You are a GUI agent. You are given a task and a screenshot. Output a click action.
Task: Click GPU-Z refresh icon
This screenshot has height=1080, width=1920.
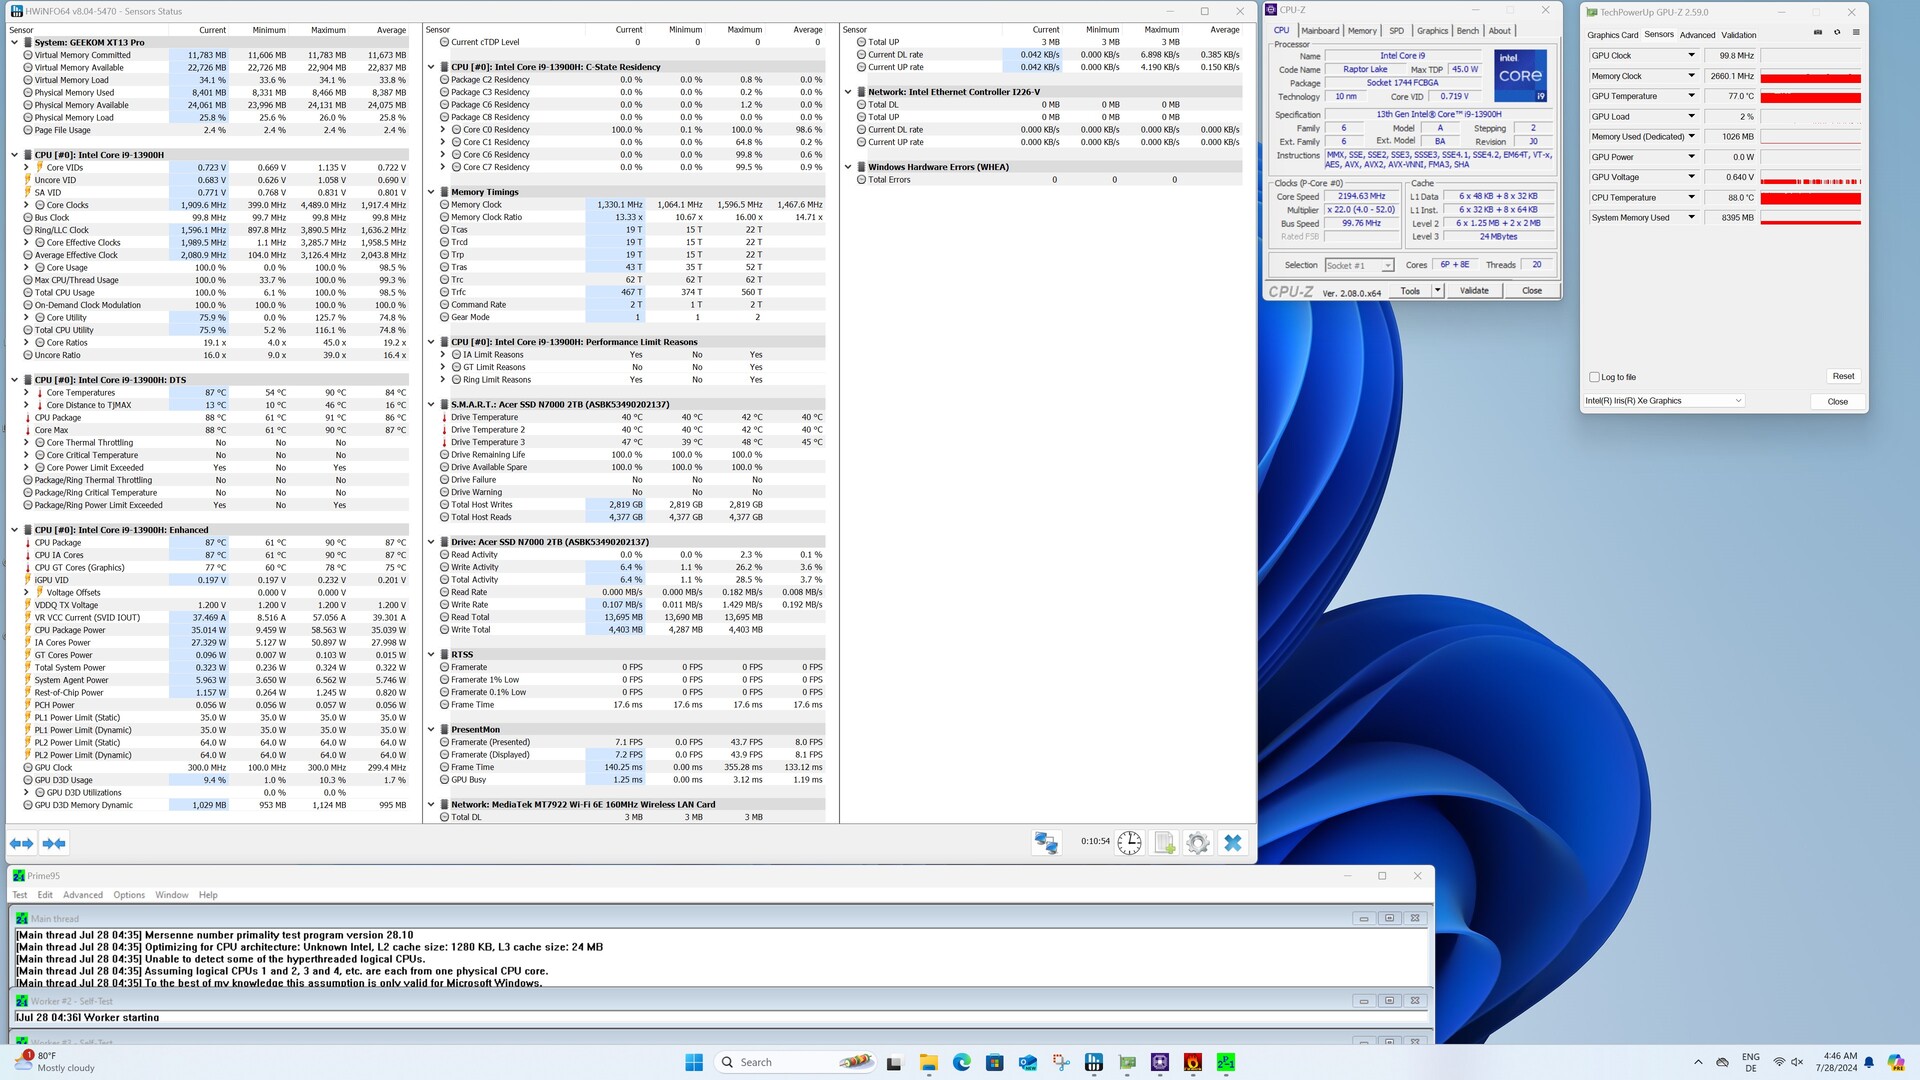(x=1836, y=33)
